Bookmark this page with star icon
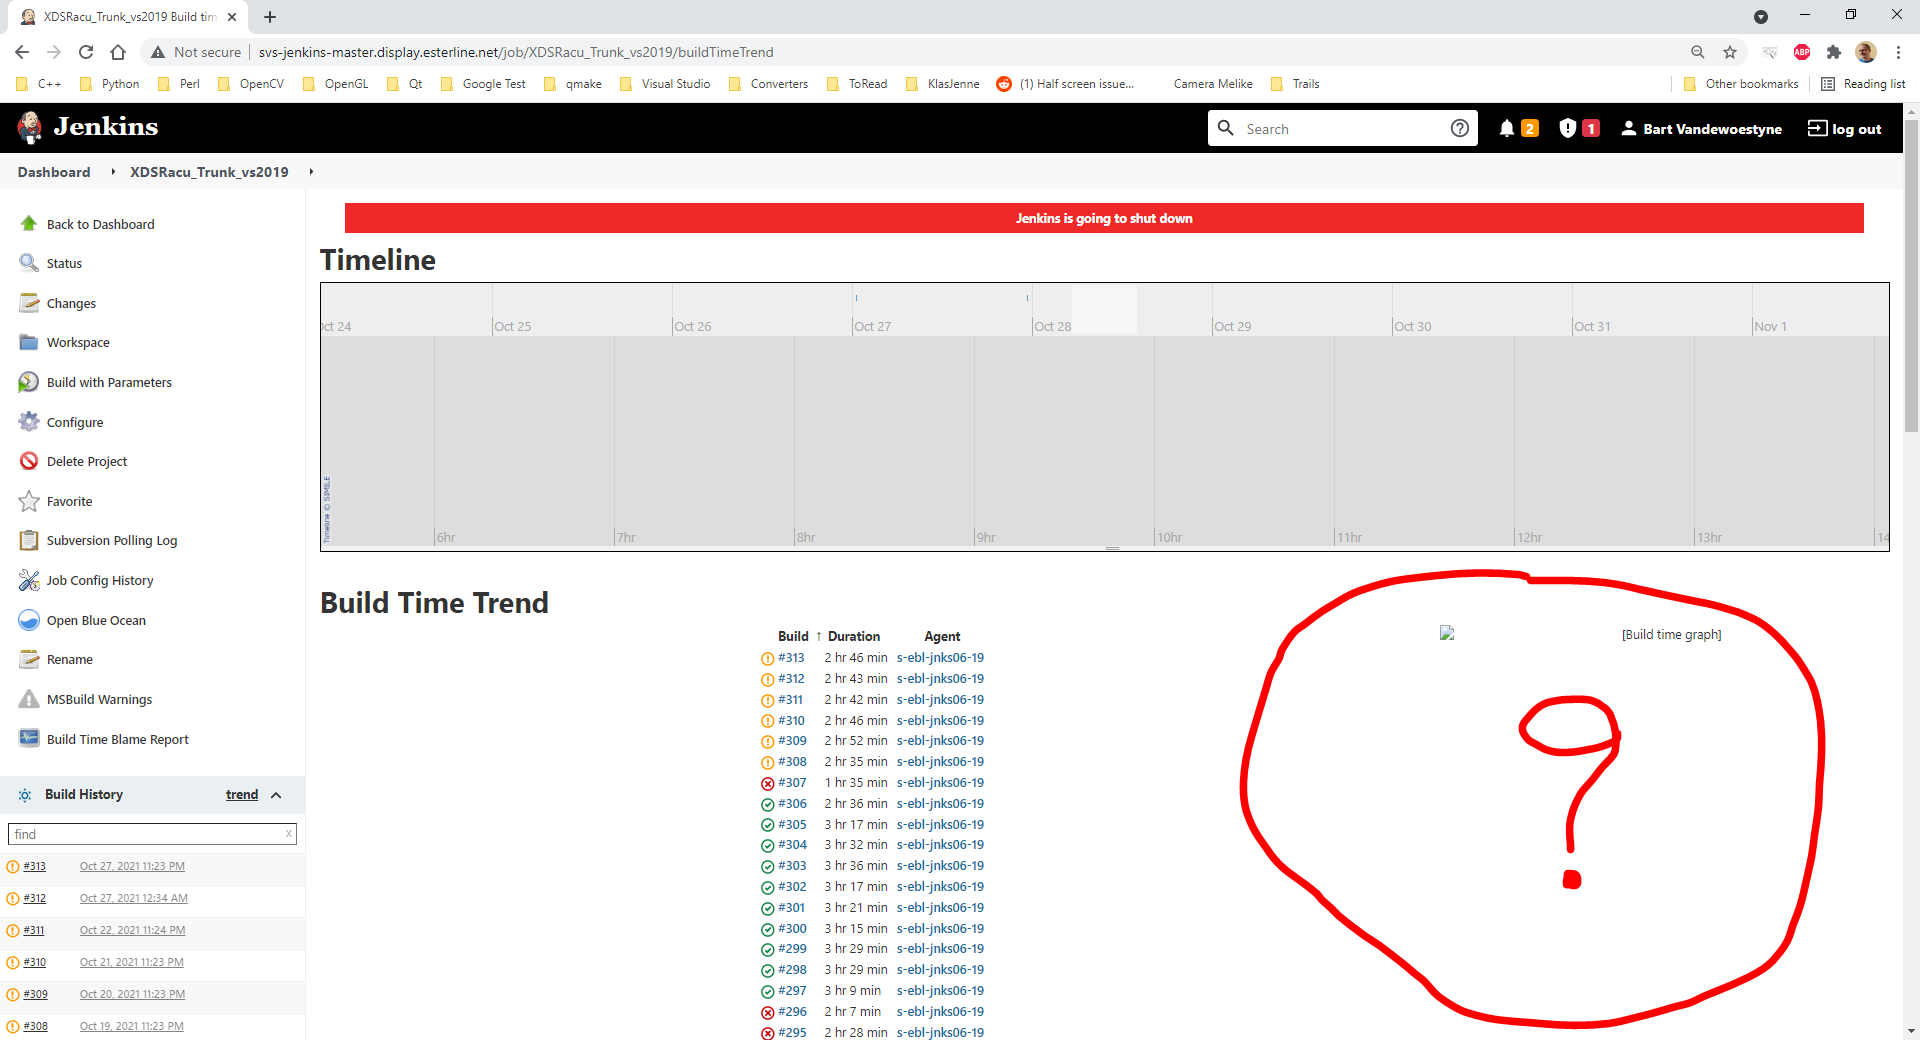1920x1040 pixels. point(1730,52)
